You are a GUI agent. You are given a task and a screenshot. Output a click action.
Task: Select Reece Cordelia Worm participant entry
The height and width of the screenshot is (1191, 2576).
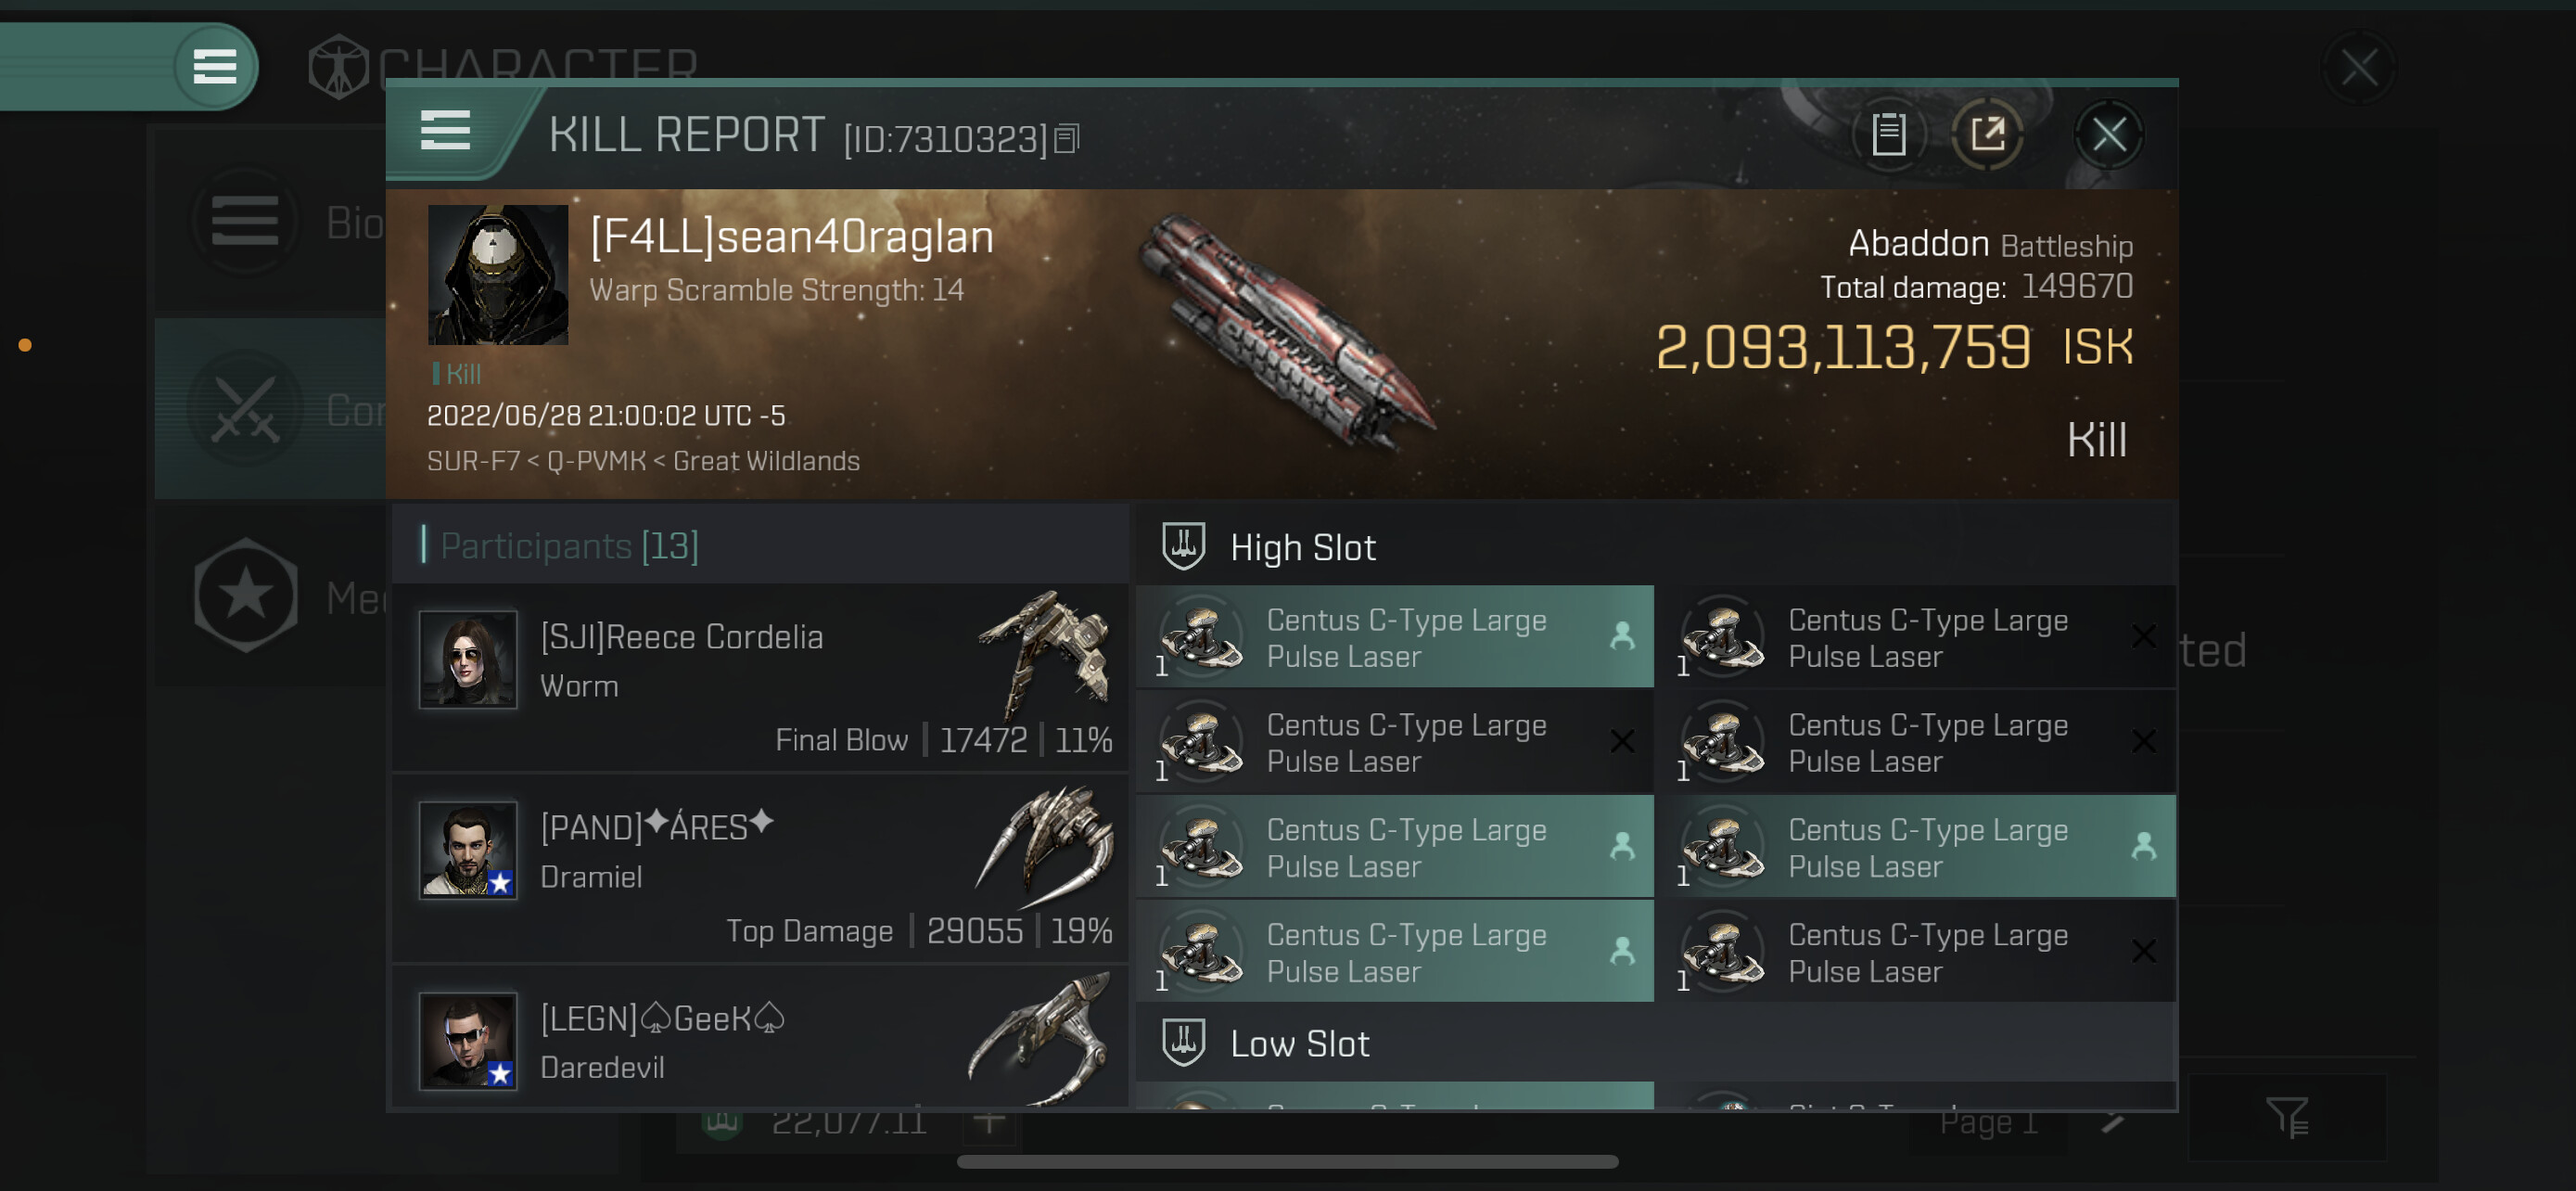(760, 678)
